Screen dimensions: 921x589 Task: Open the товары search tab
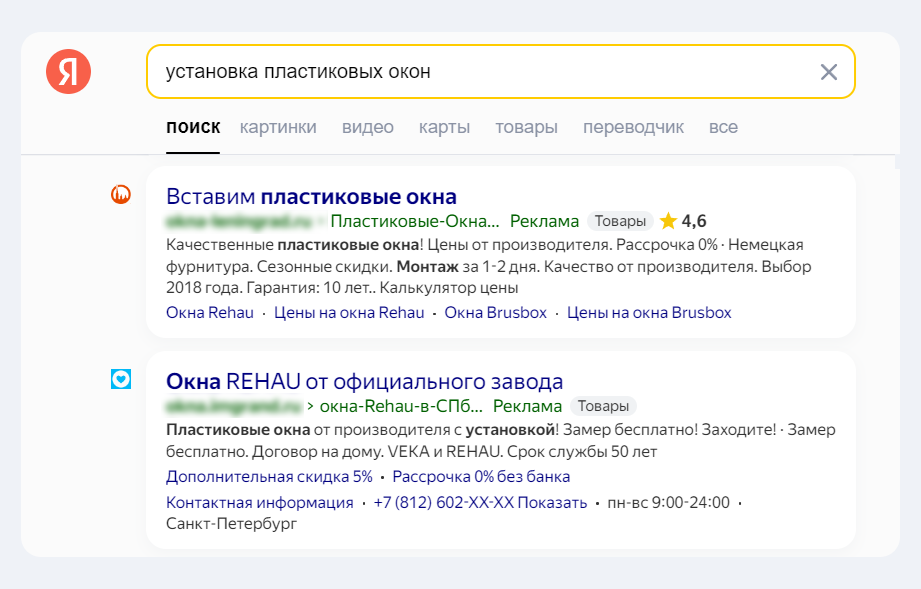tap(527, 127)
